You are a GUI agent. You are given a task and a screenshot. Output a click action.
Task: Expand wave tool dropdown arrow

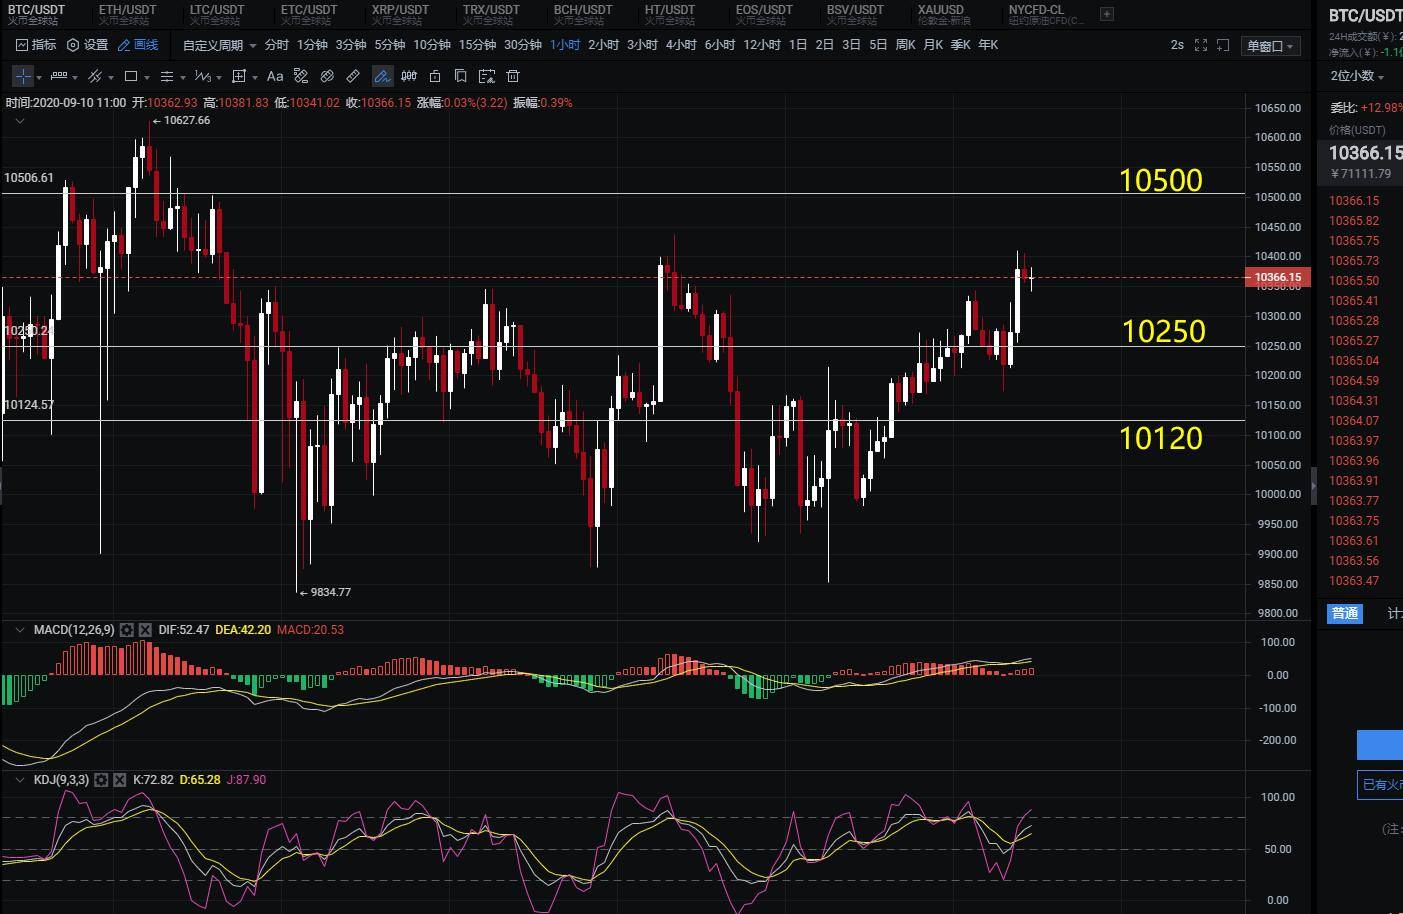(219, 77)
